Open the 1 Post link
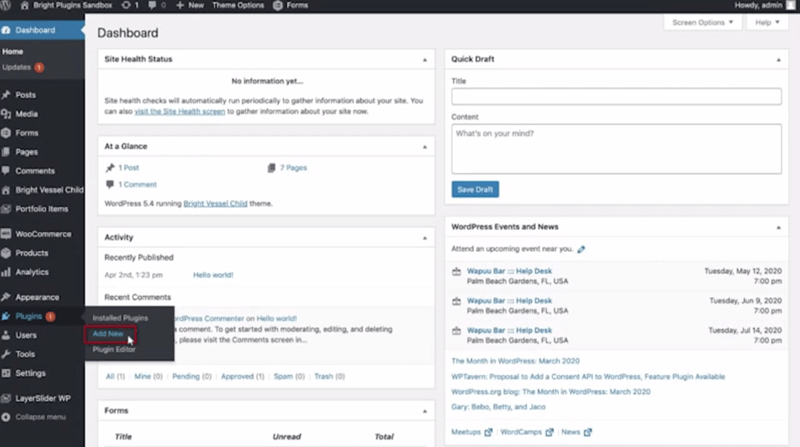 coord(129,167)
